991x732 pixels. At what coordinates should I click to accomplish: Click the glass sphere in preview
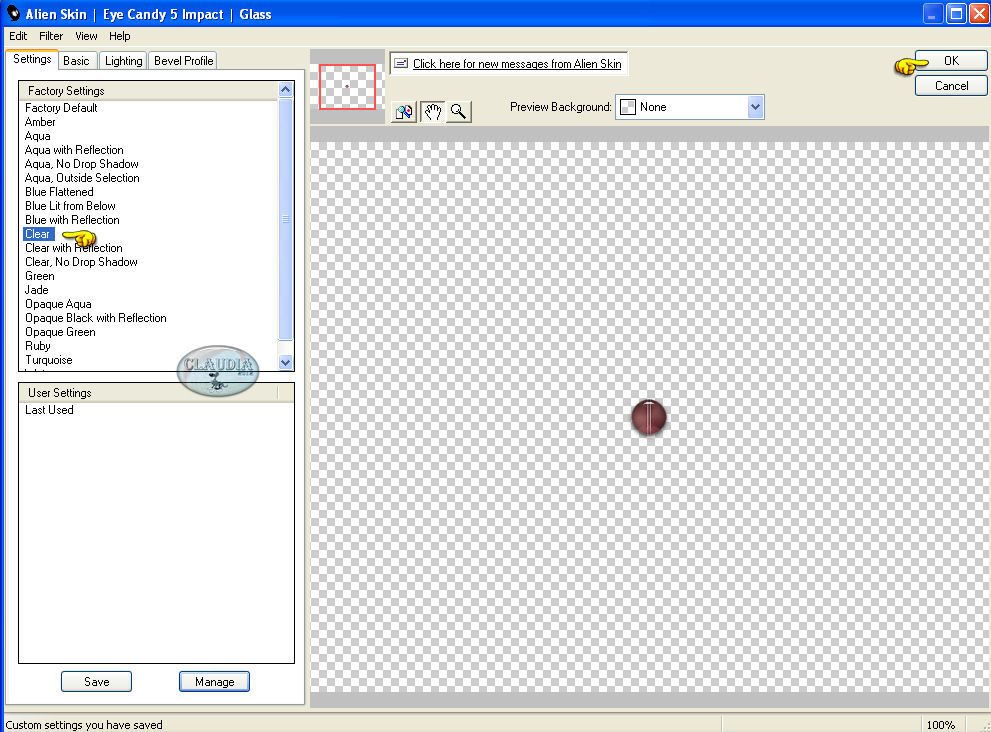(x=648, y=417)
